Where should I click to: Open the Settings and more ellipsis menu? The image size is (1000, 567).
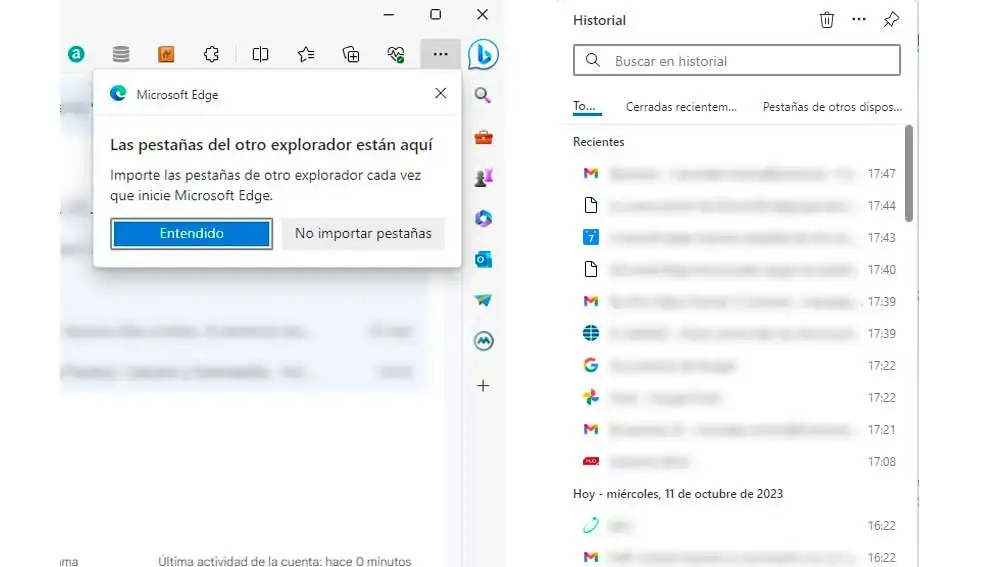click(440, 54)
